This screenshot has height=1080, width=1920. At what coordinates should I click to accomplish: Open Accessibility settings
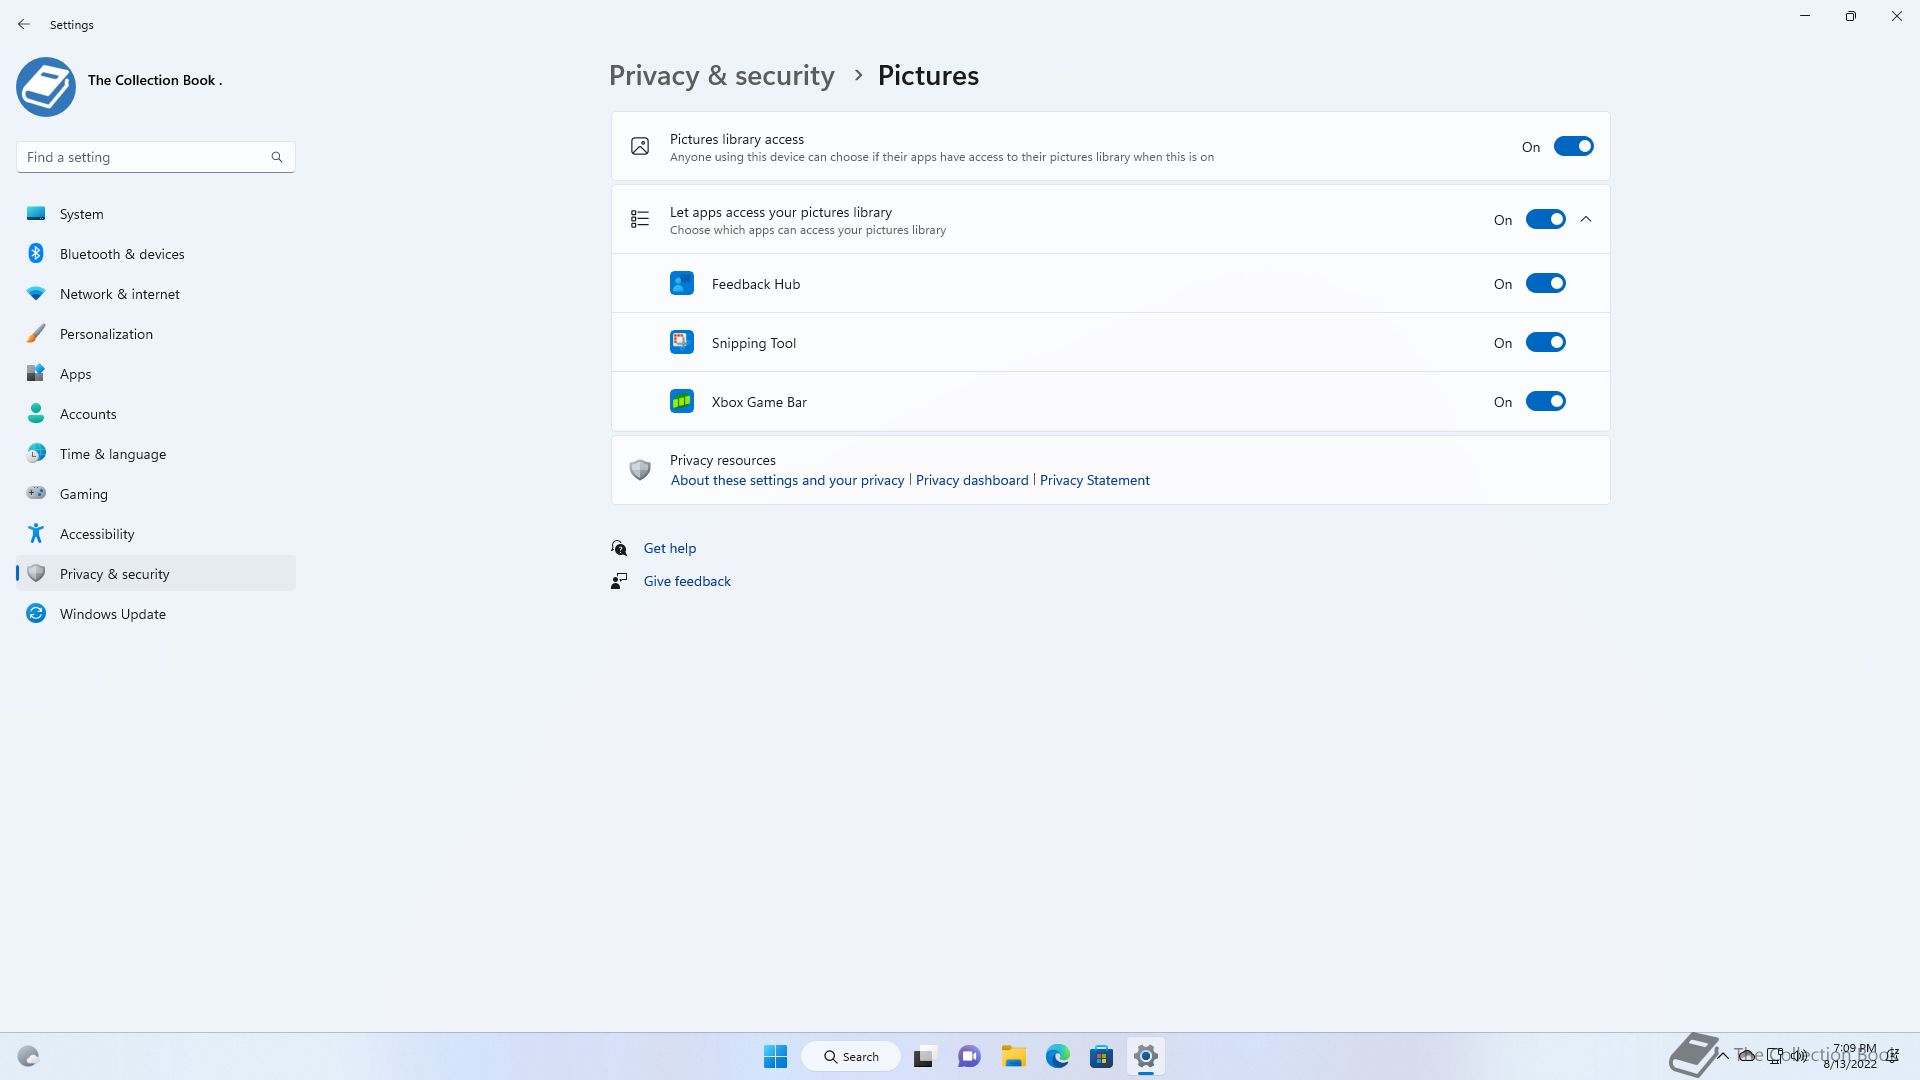pos(156,533)
